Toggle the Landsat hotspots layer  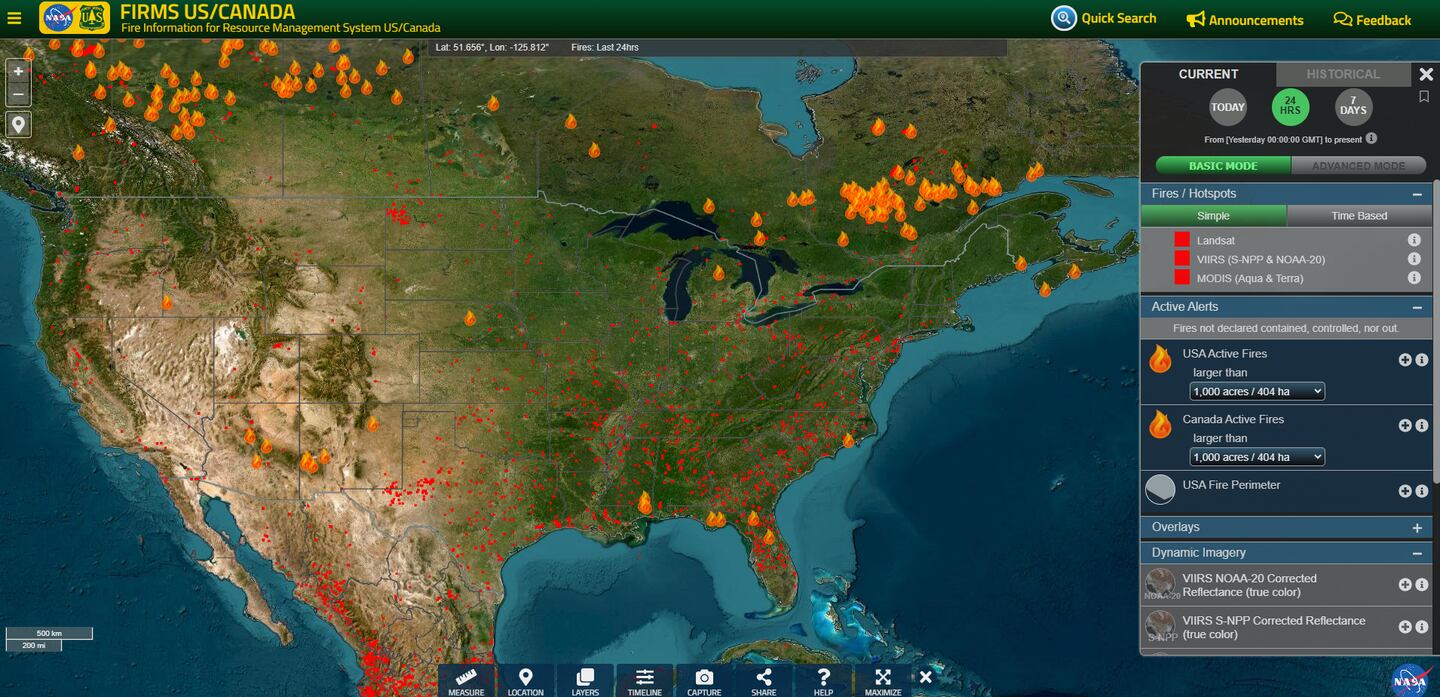click(1182, 240)
